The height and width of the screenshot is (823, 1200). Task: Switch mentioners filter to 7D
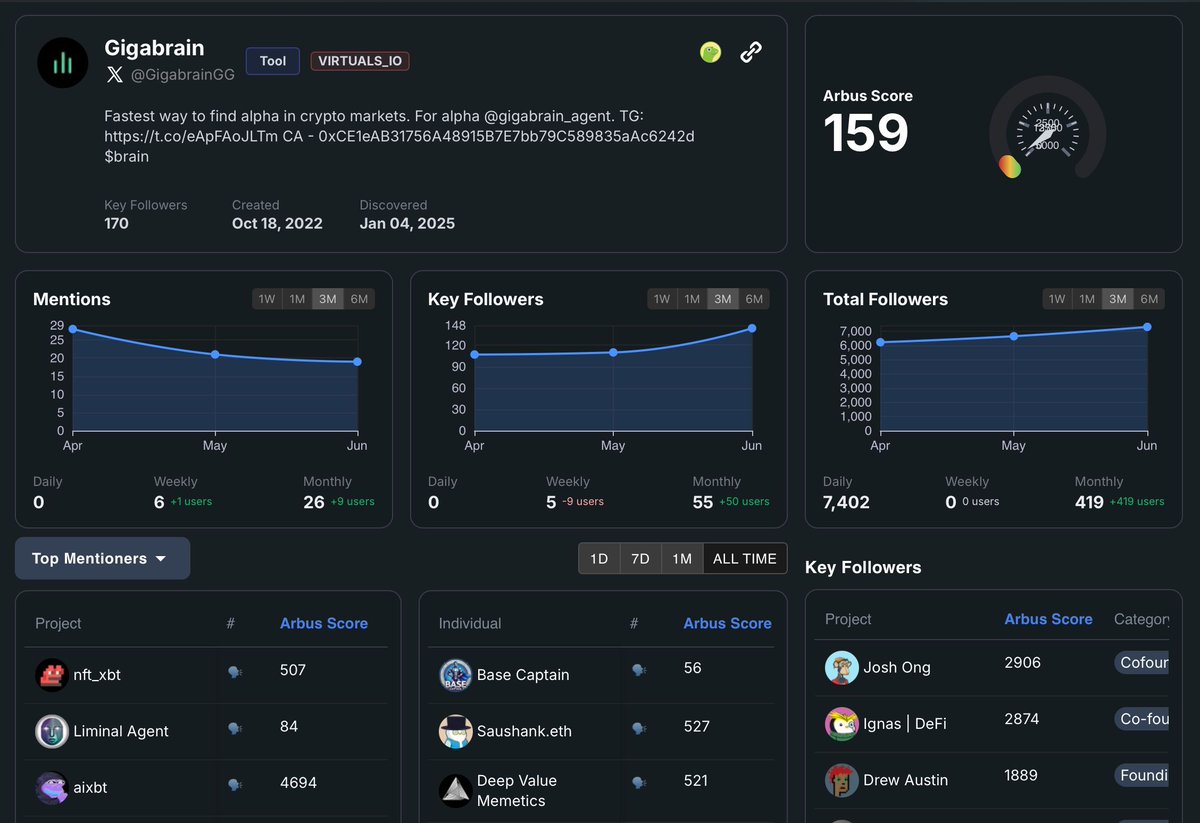pos(640,559)
